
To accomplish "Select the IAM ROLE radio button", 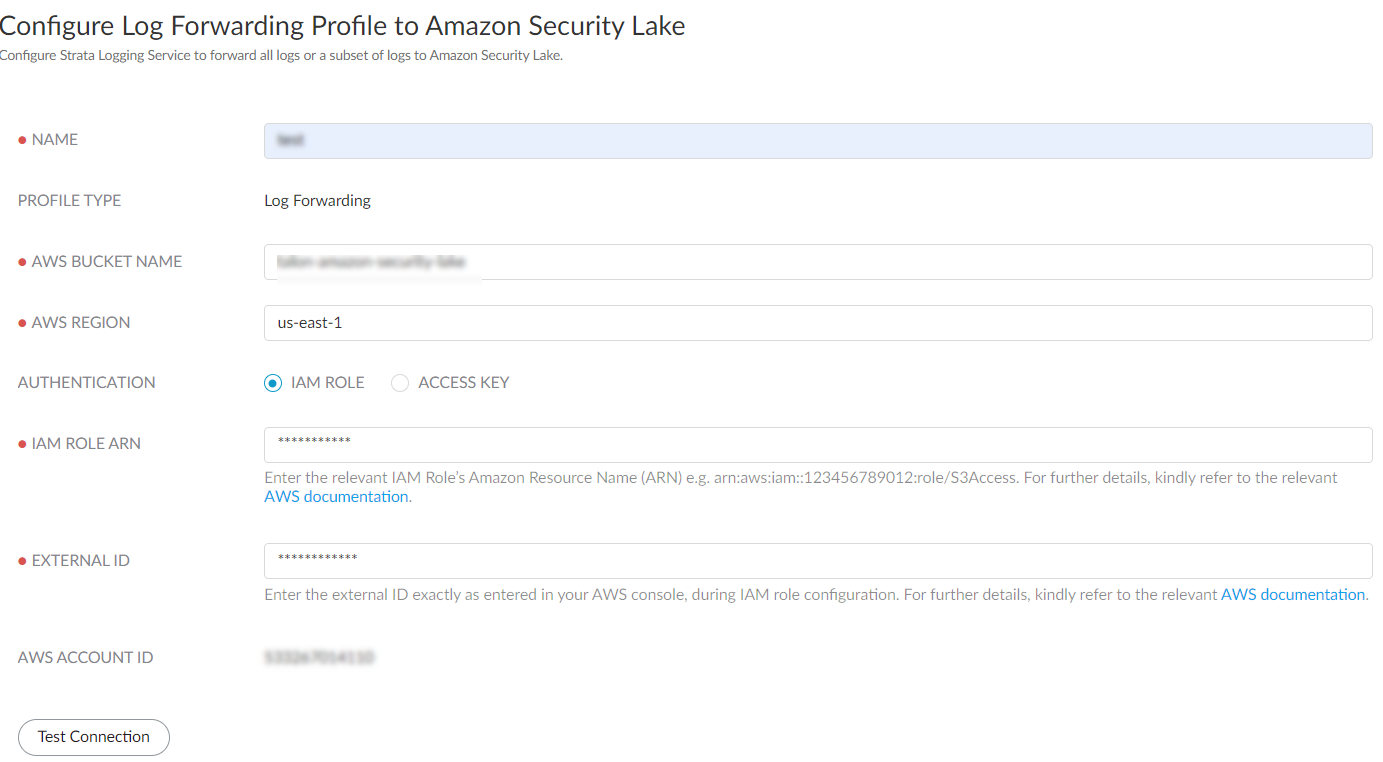I will 273,383.
